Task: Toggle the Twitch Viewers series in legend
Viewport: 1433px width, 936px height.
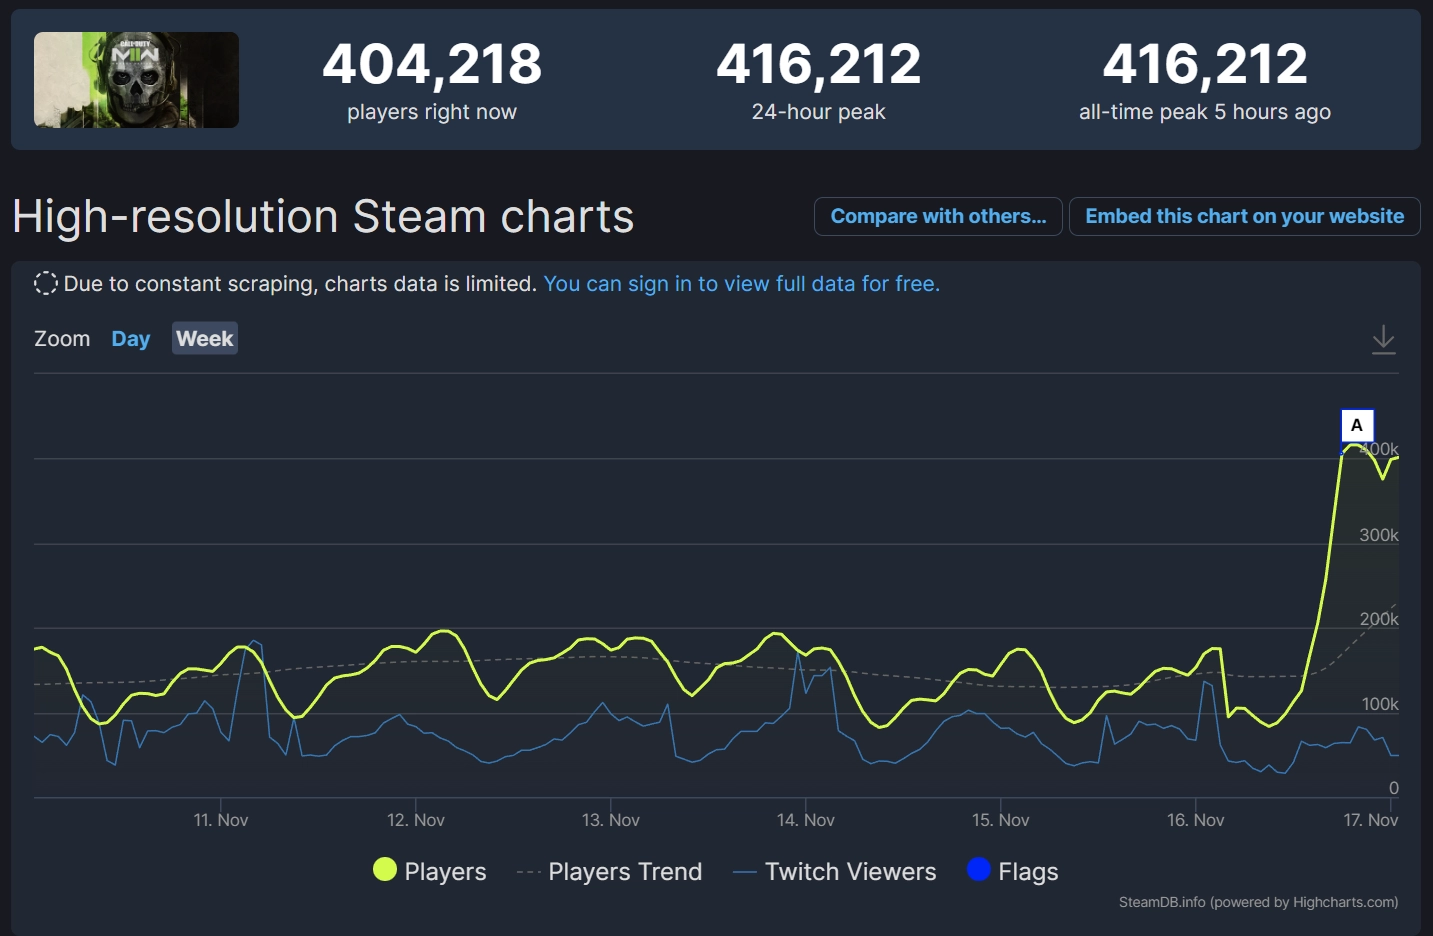Action: 835,871
